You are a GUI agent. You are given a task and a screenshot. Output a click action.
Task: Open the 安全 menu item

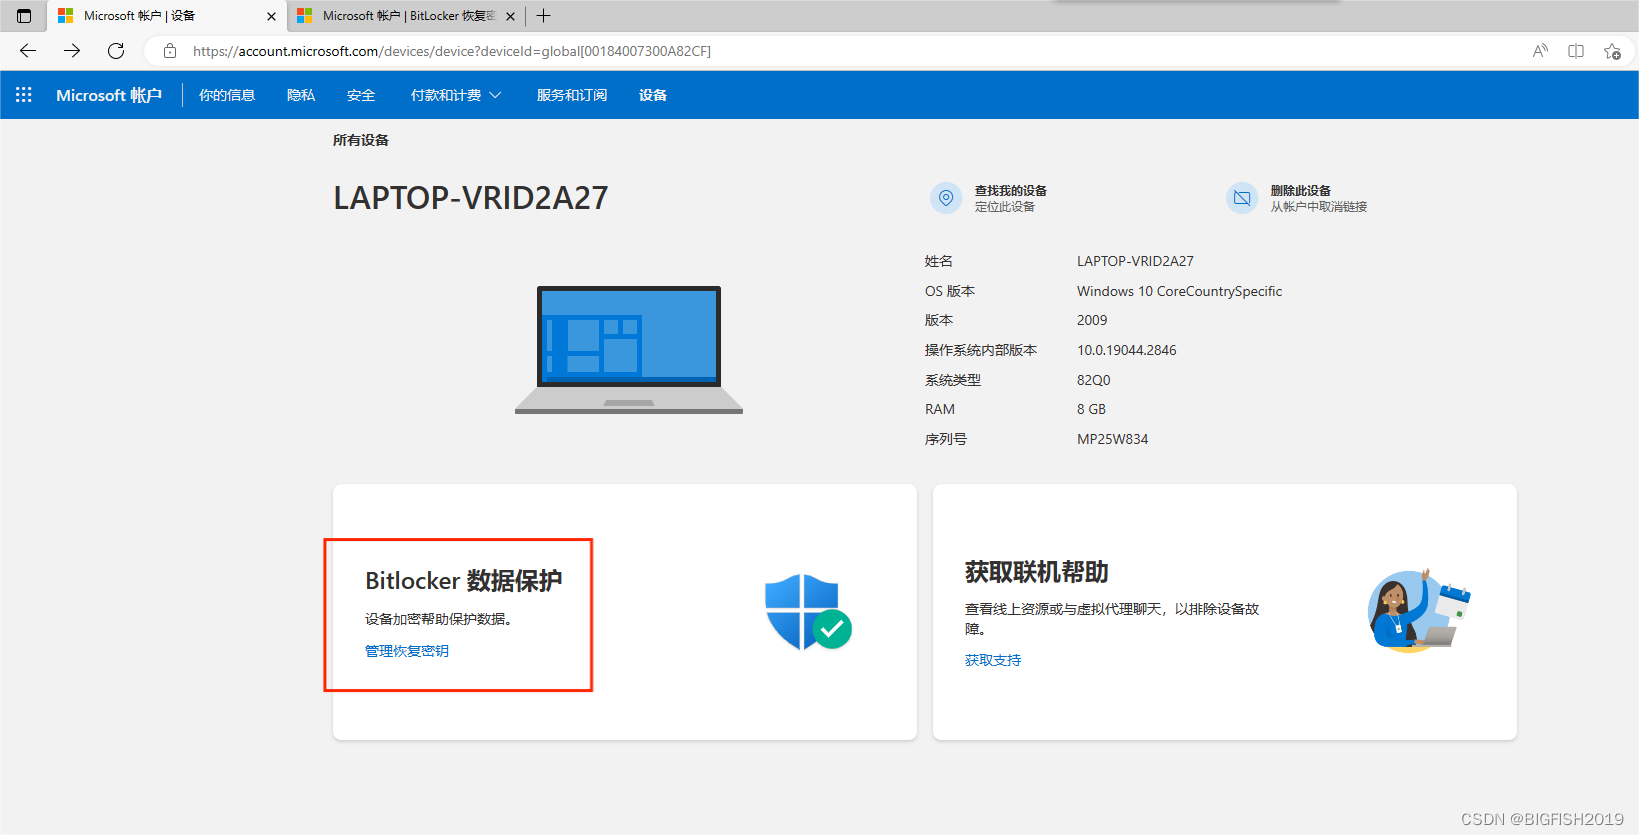(361, 95)
